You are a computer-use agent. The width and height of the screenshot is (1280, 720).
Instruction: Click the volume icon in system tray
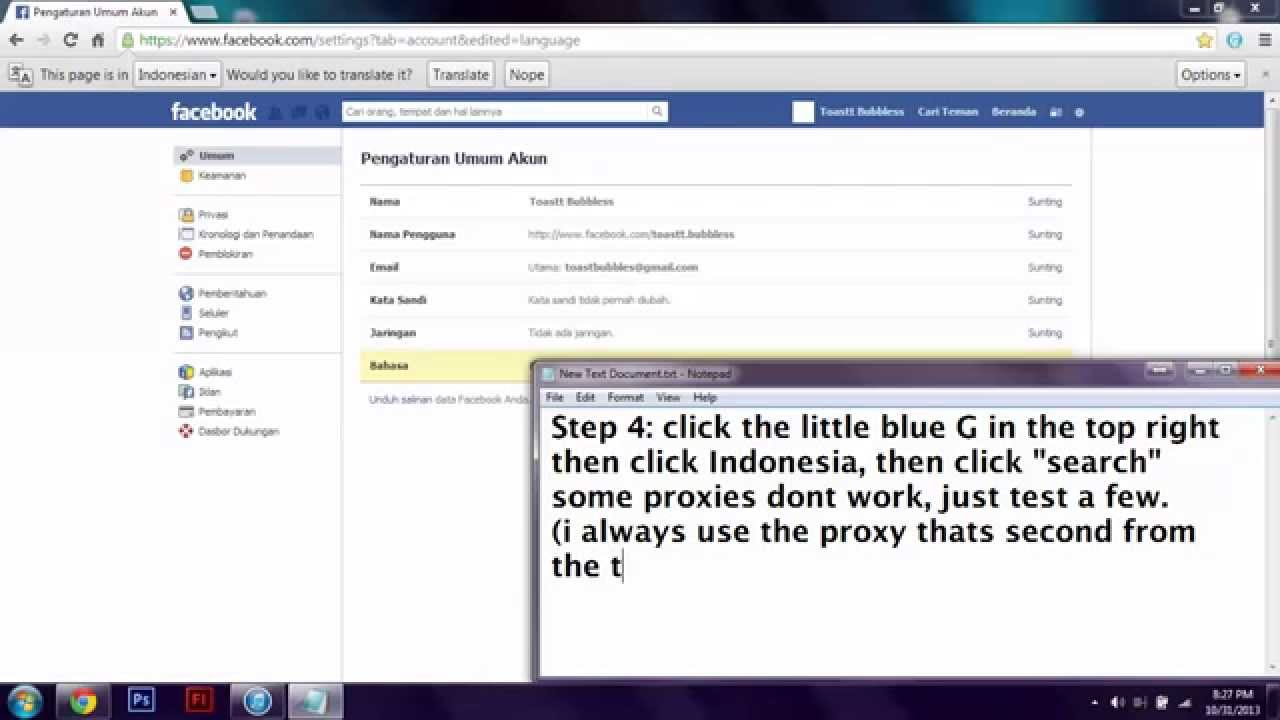[1117, 702]
